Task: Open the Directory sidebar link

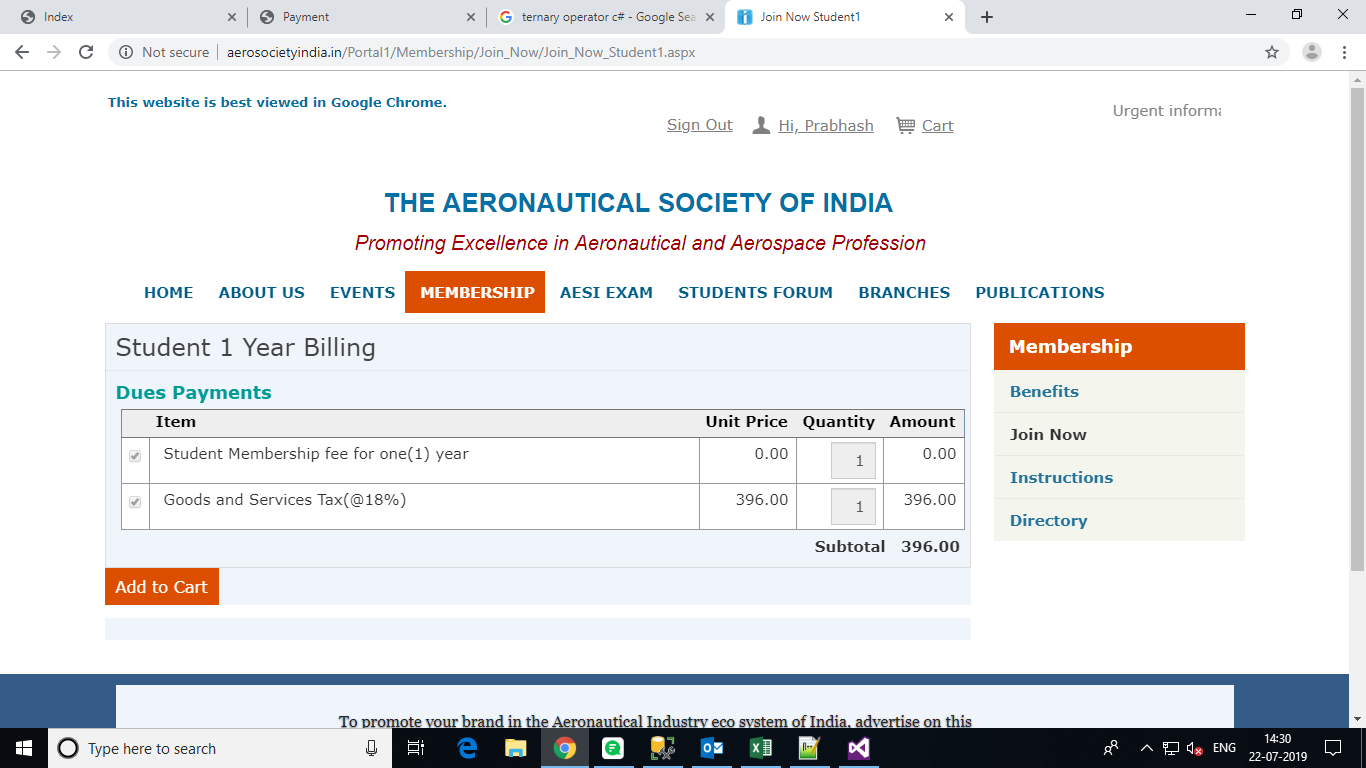Action: click(1048, 520)
